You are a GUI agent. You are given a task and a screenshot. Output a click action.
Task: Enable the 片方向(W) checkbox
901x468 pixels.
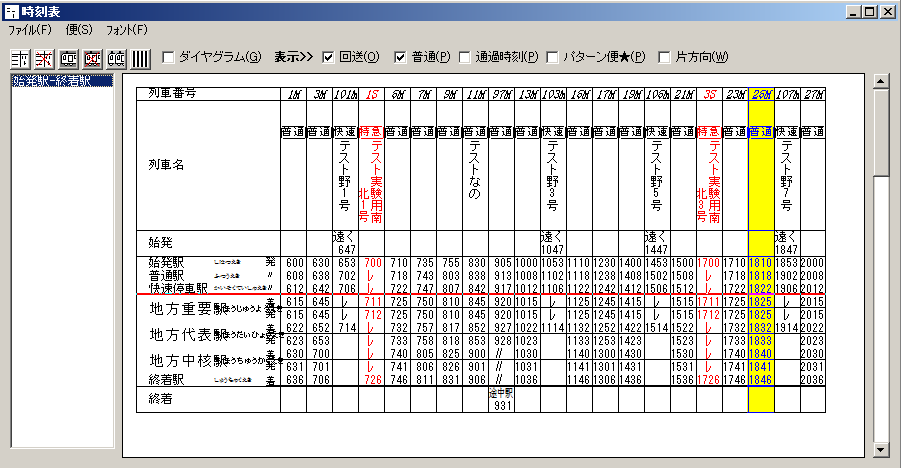[665, 56]
